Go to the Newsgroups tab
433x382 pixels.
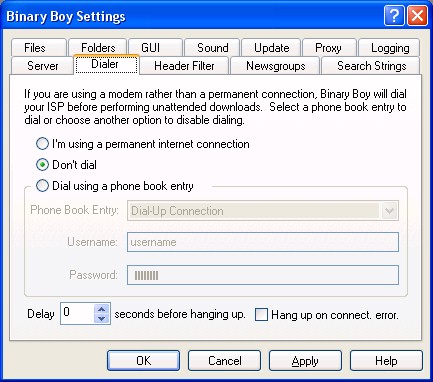[x=275, y=66]
